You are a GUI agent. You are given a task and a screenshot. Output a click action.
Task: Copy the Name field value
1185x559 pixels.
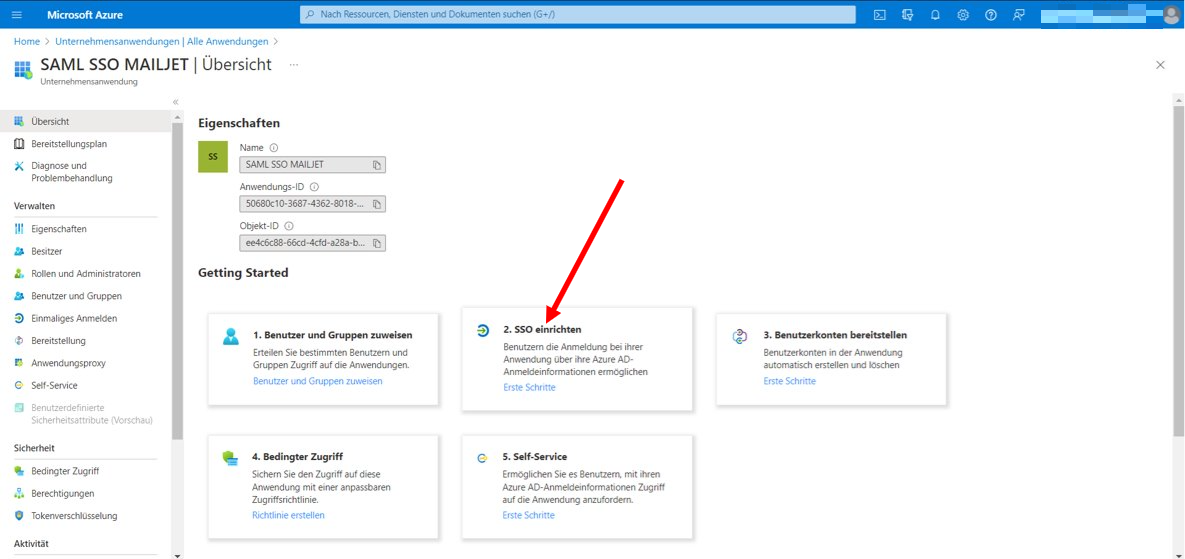pos(377,165)
